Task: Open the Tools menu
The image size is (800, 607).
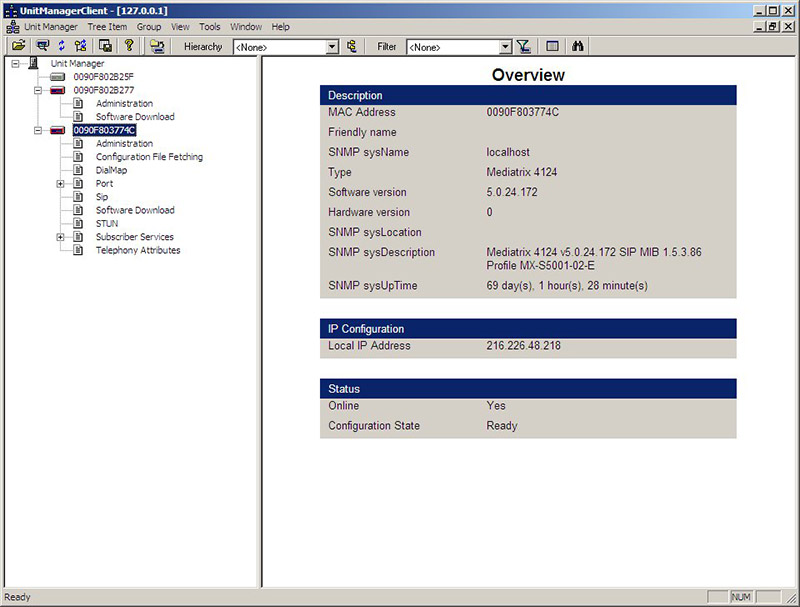Action: (x=210, y=27)
